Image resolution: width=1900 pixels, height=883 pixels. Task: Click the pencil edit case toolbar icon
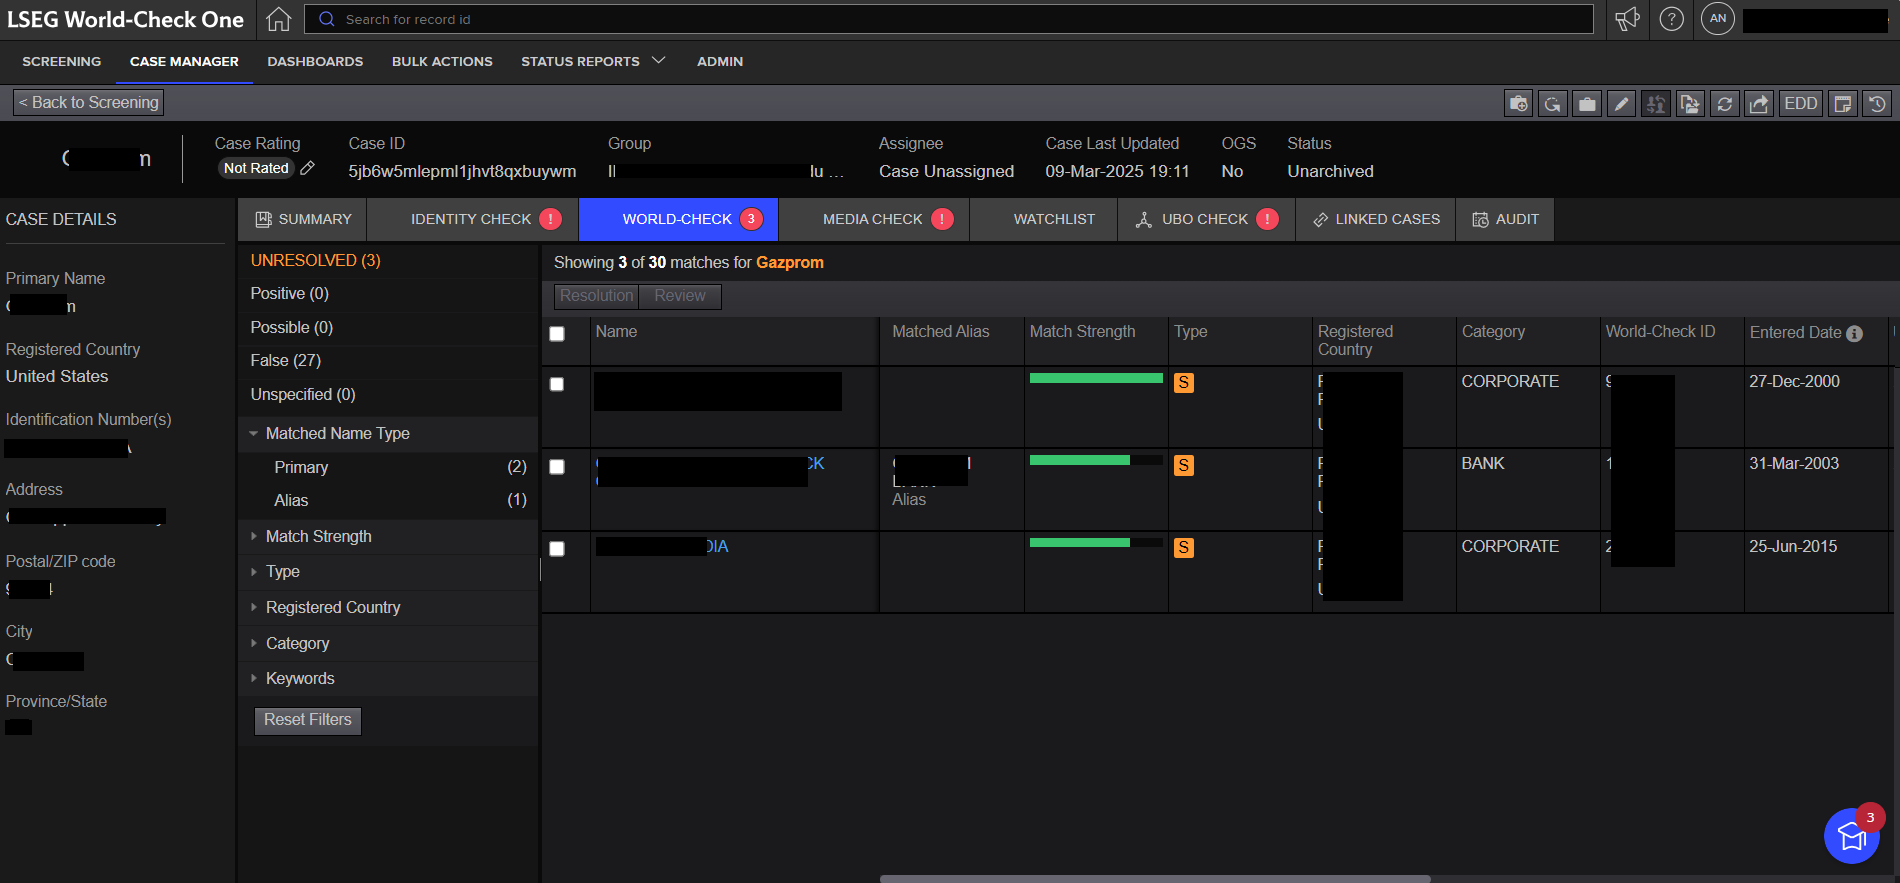pos(1622,103)
